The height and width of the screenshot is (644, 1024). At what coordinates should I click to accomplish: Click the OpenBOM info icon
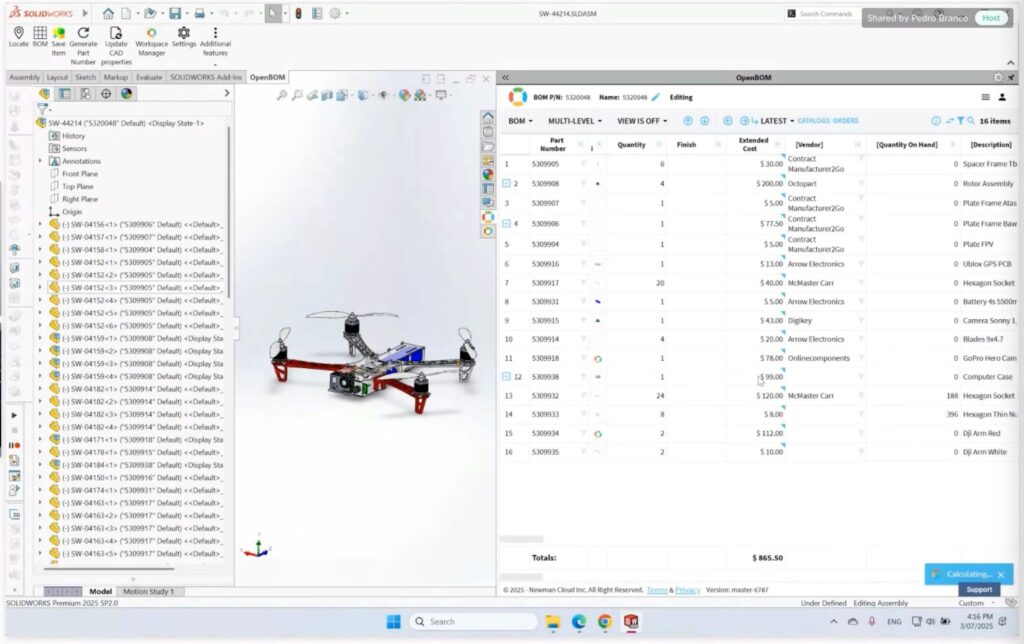coord(936,121)
